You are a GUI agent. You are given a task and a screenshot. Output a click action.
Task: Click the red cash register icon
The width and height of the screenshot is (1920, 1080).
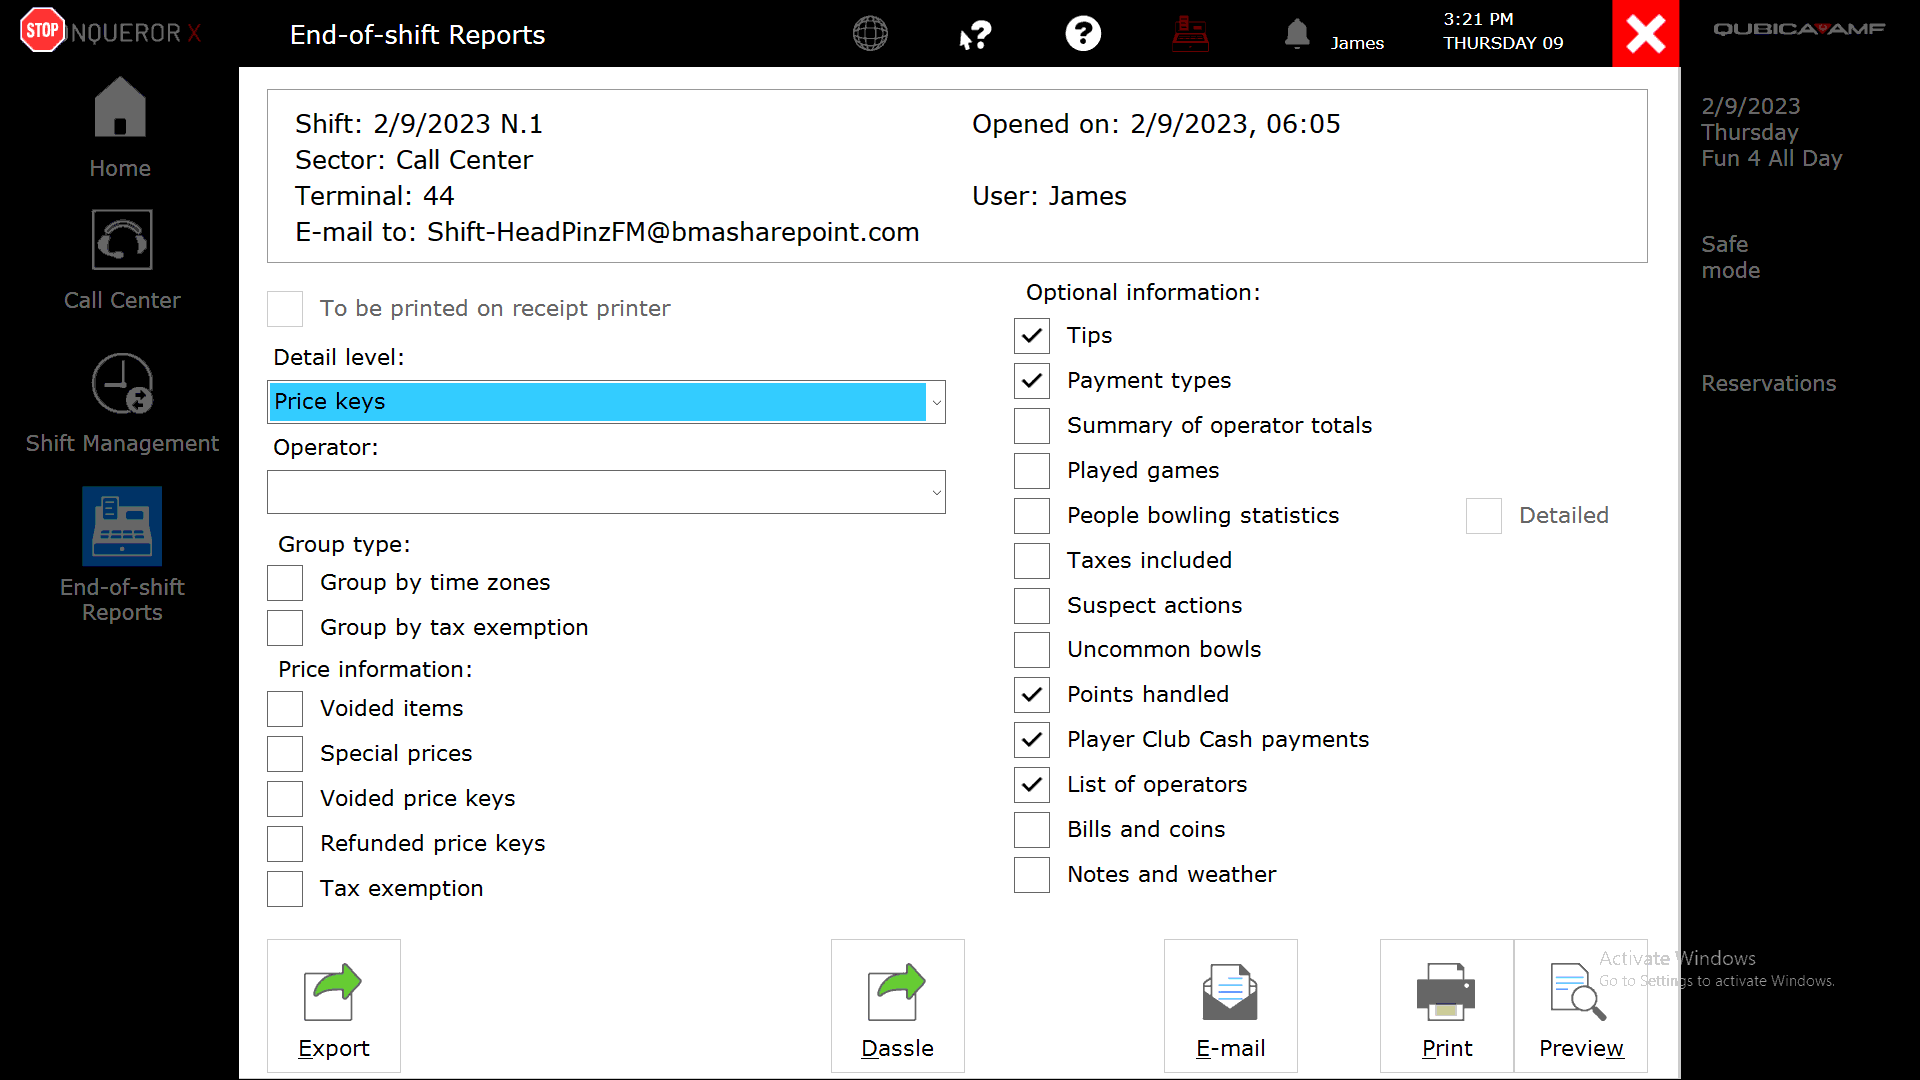[1191, 34]
